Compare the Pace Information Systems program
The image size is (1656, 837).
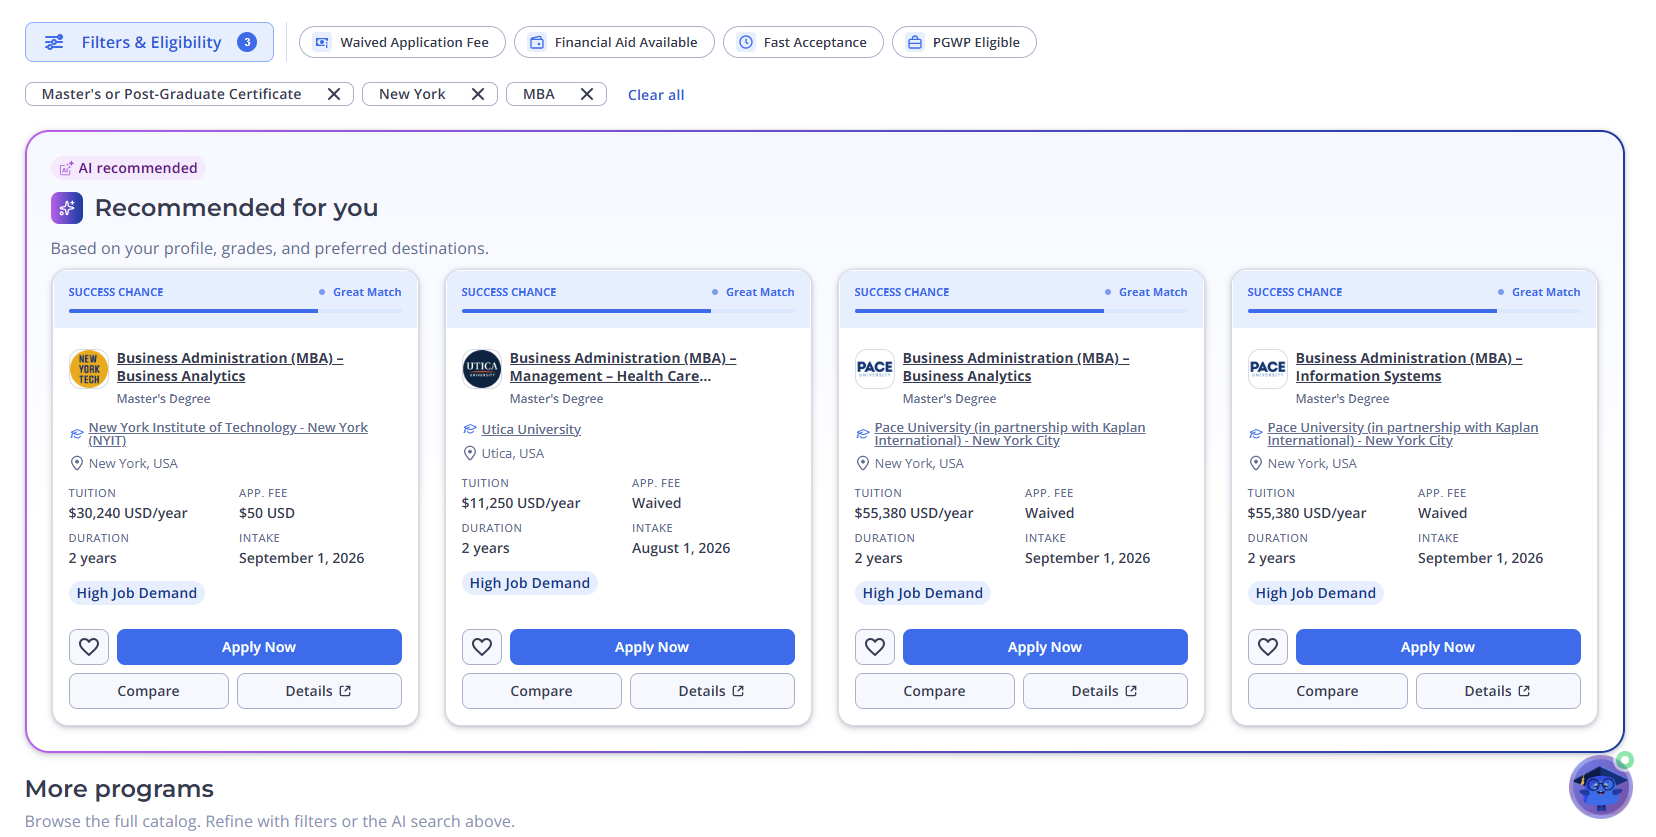pos(1328,691)
